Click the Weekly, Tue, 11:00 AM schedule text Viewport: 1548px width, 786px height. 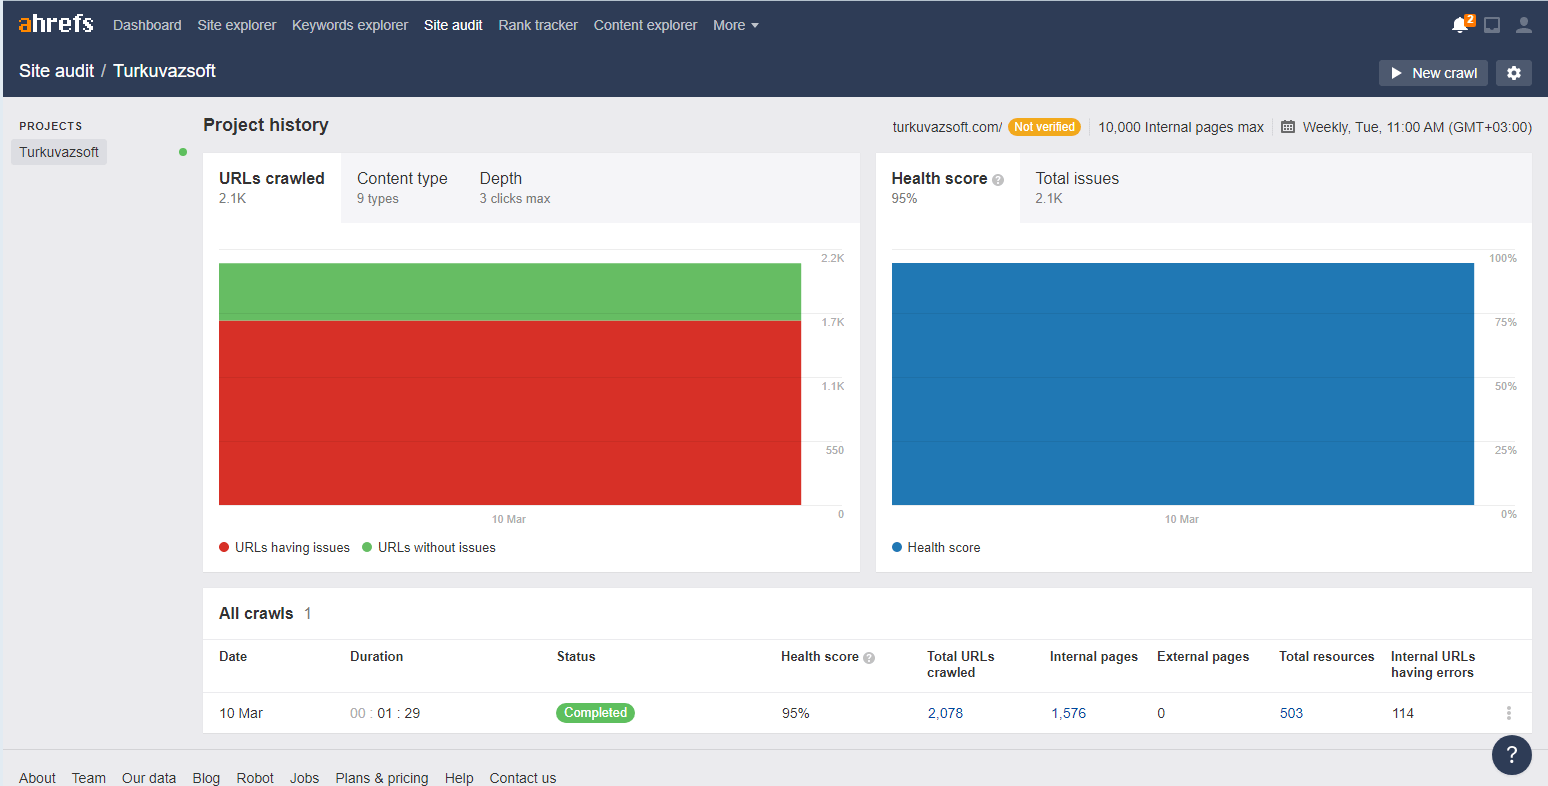(1417, 127)
